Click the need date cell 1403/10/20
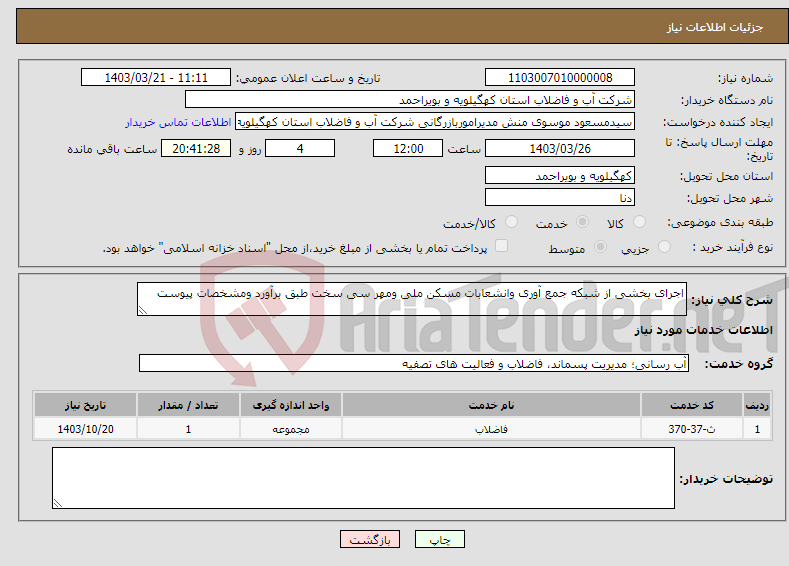This screenshot has height=566, width=789. pos(86,429)
